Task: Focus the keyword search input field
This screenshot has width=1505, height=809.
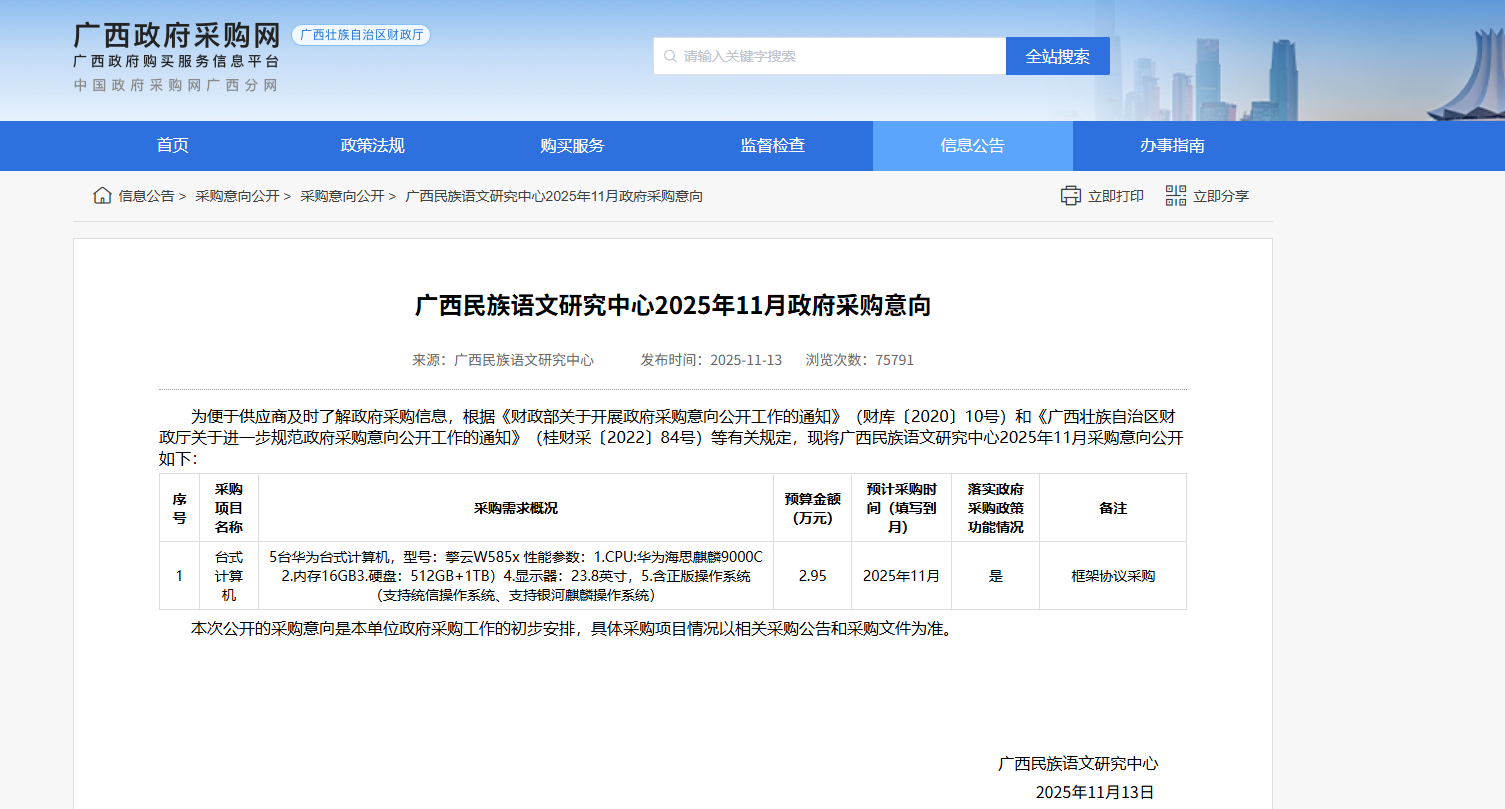Action: pyautogui.click(x=840, y=56)
